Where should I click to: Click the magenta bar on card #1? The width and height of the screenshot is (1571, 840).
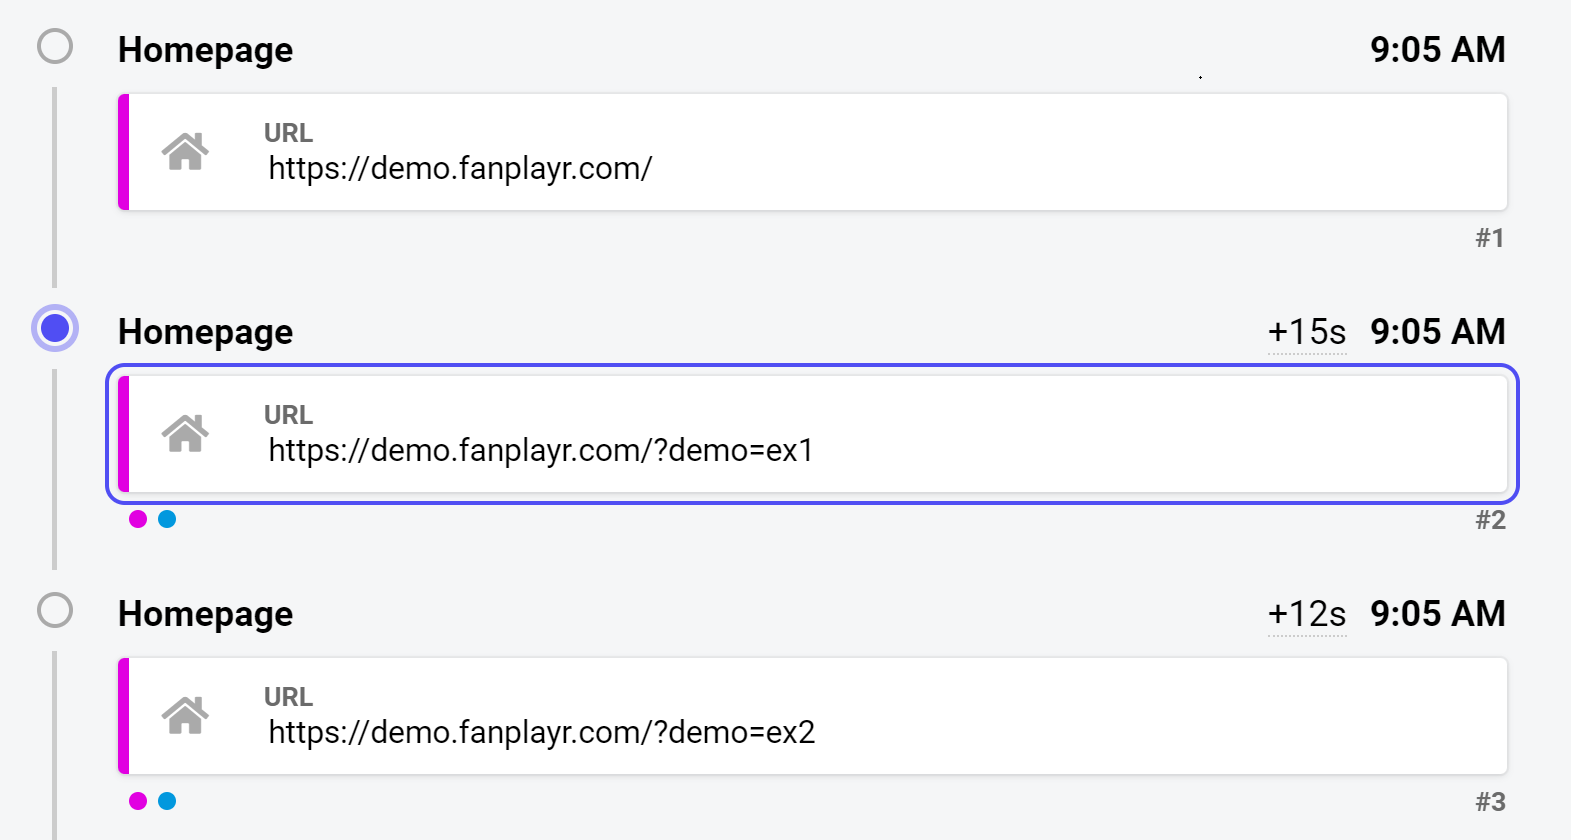[124, 152]
